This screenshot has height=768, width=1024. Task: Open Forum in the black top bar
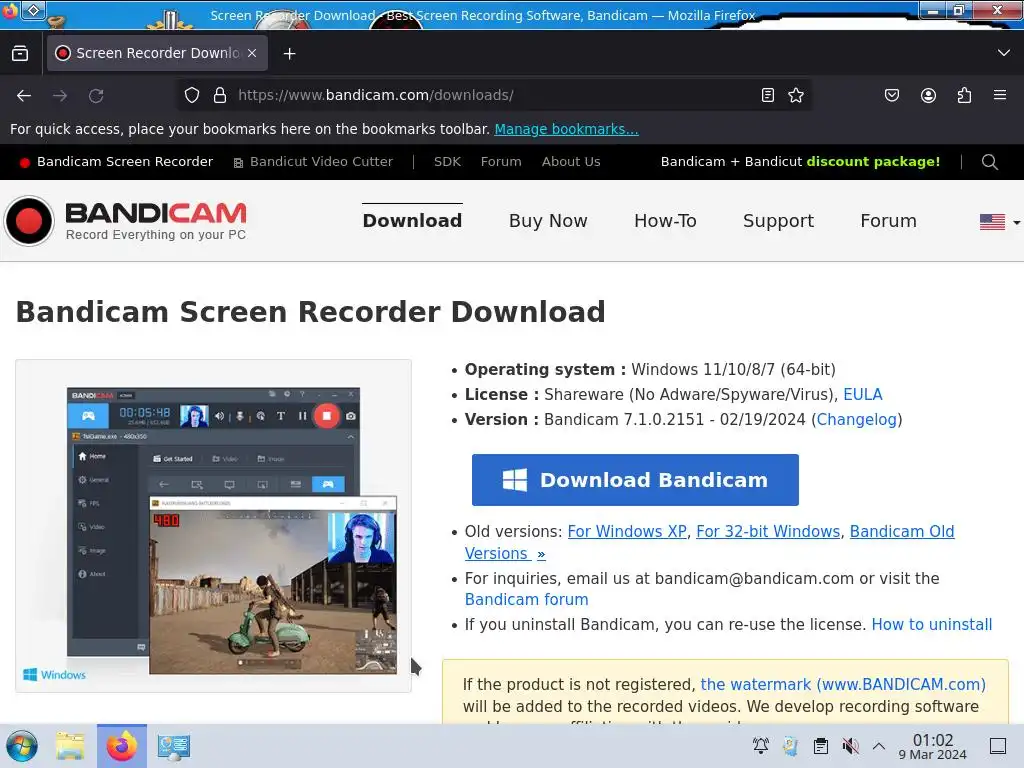pos(501,162)
